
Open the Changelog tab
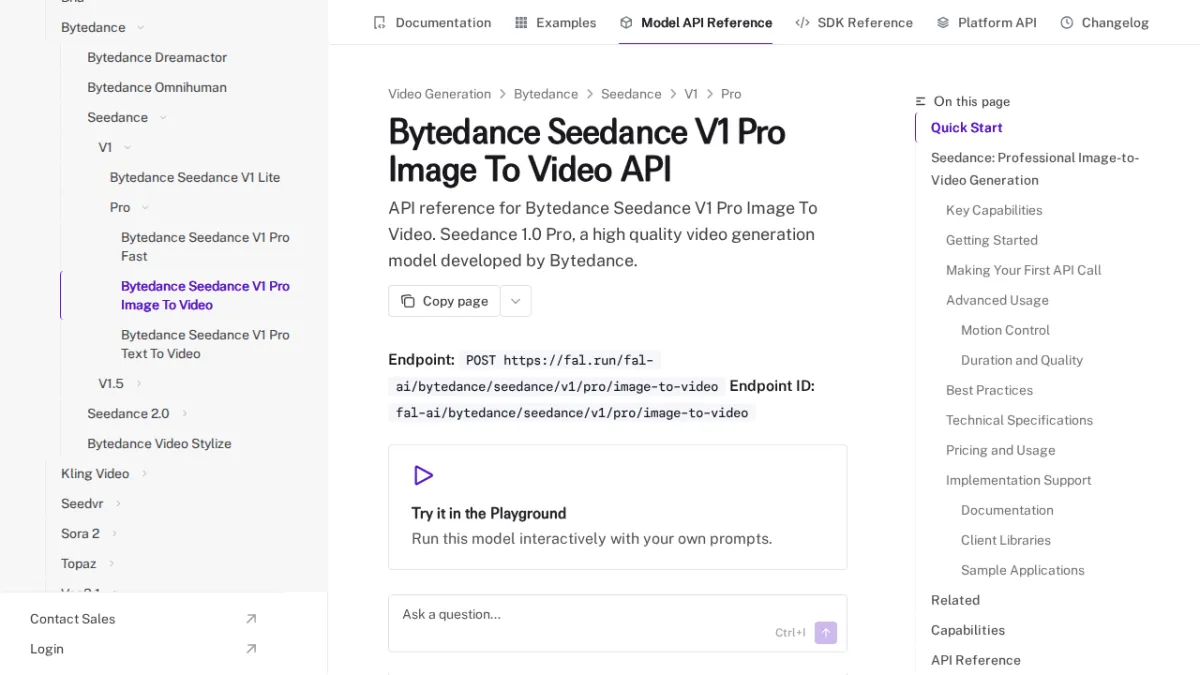click(1104, 22)
